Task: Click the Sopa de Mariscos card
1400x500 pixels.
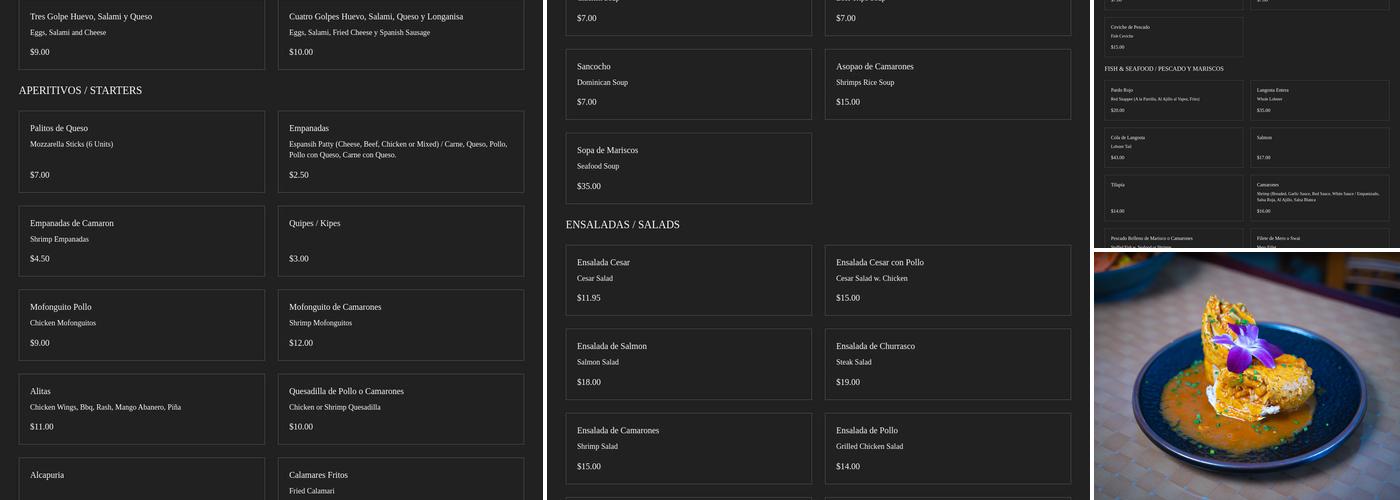Action: click(688, 168)
